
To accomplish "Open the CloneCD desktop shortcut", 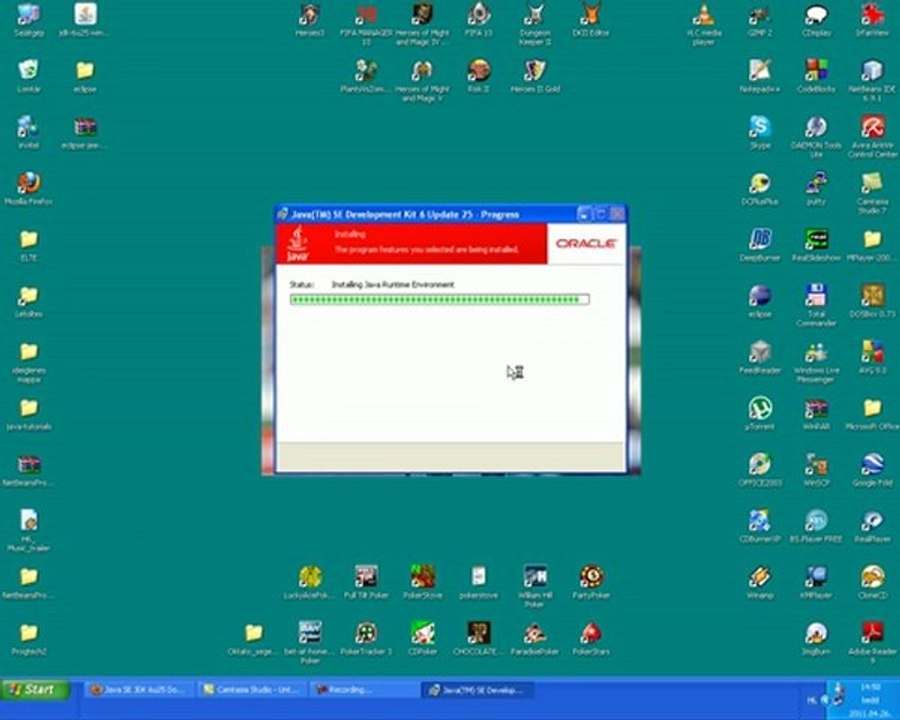I will (x=872, y=582).
